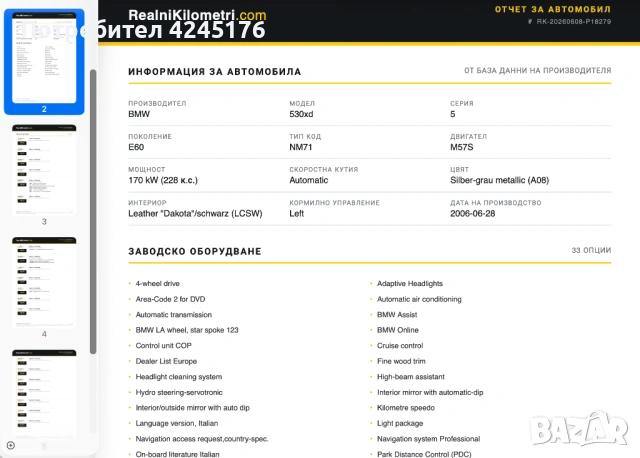640x458 pixels.
Task: Click the power value 170 kW
Action: coord(163,180)
